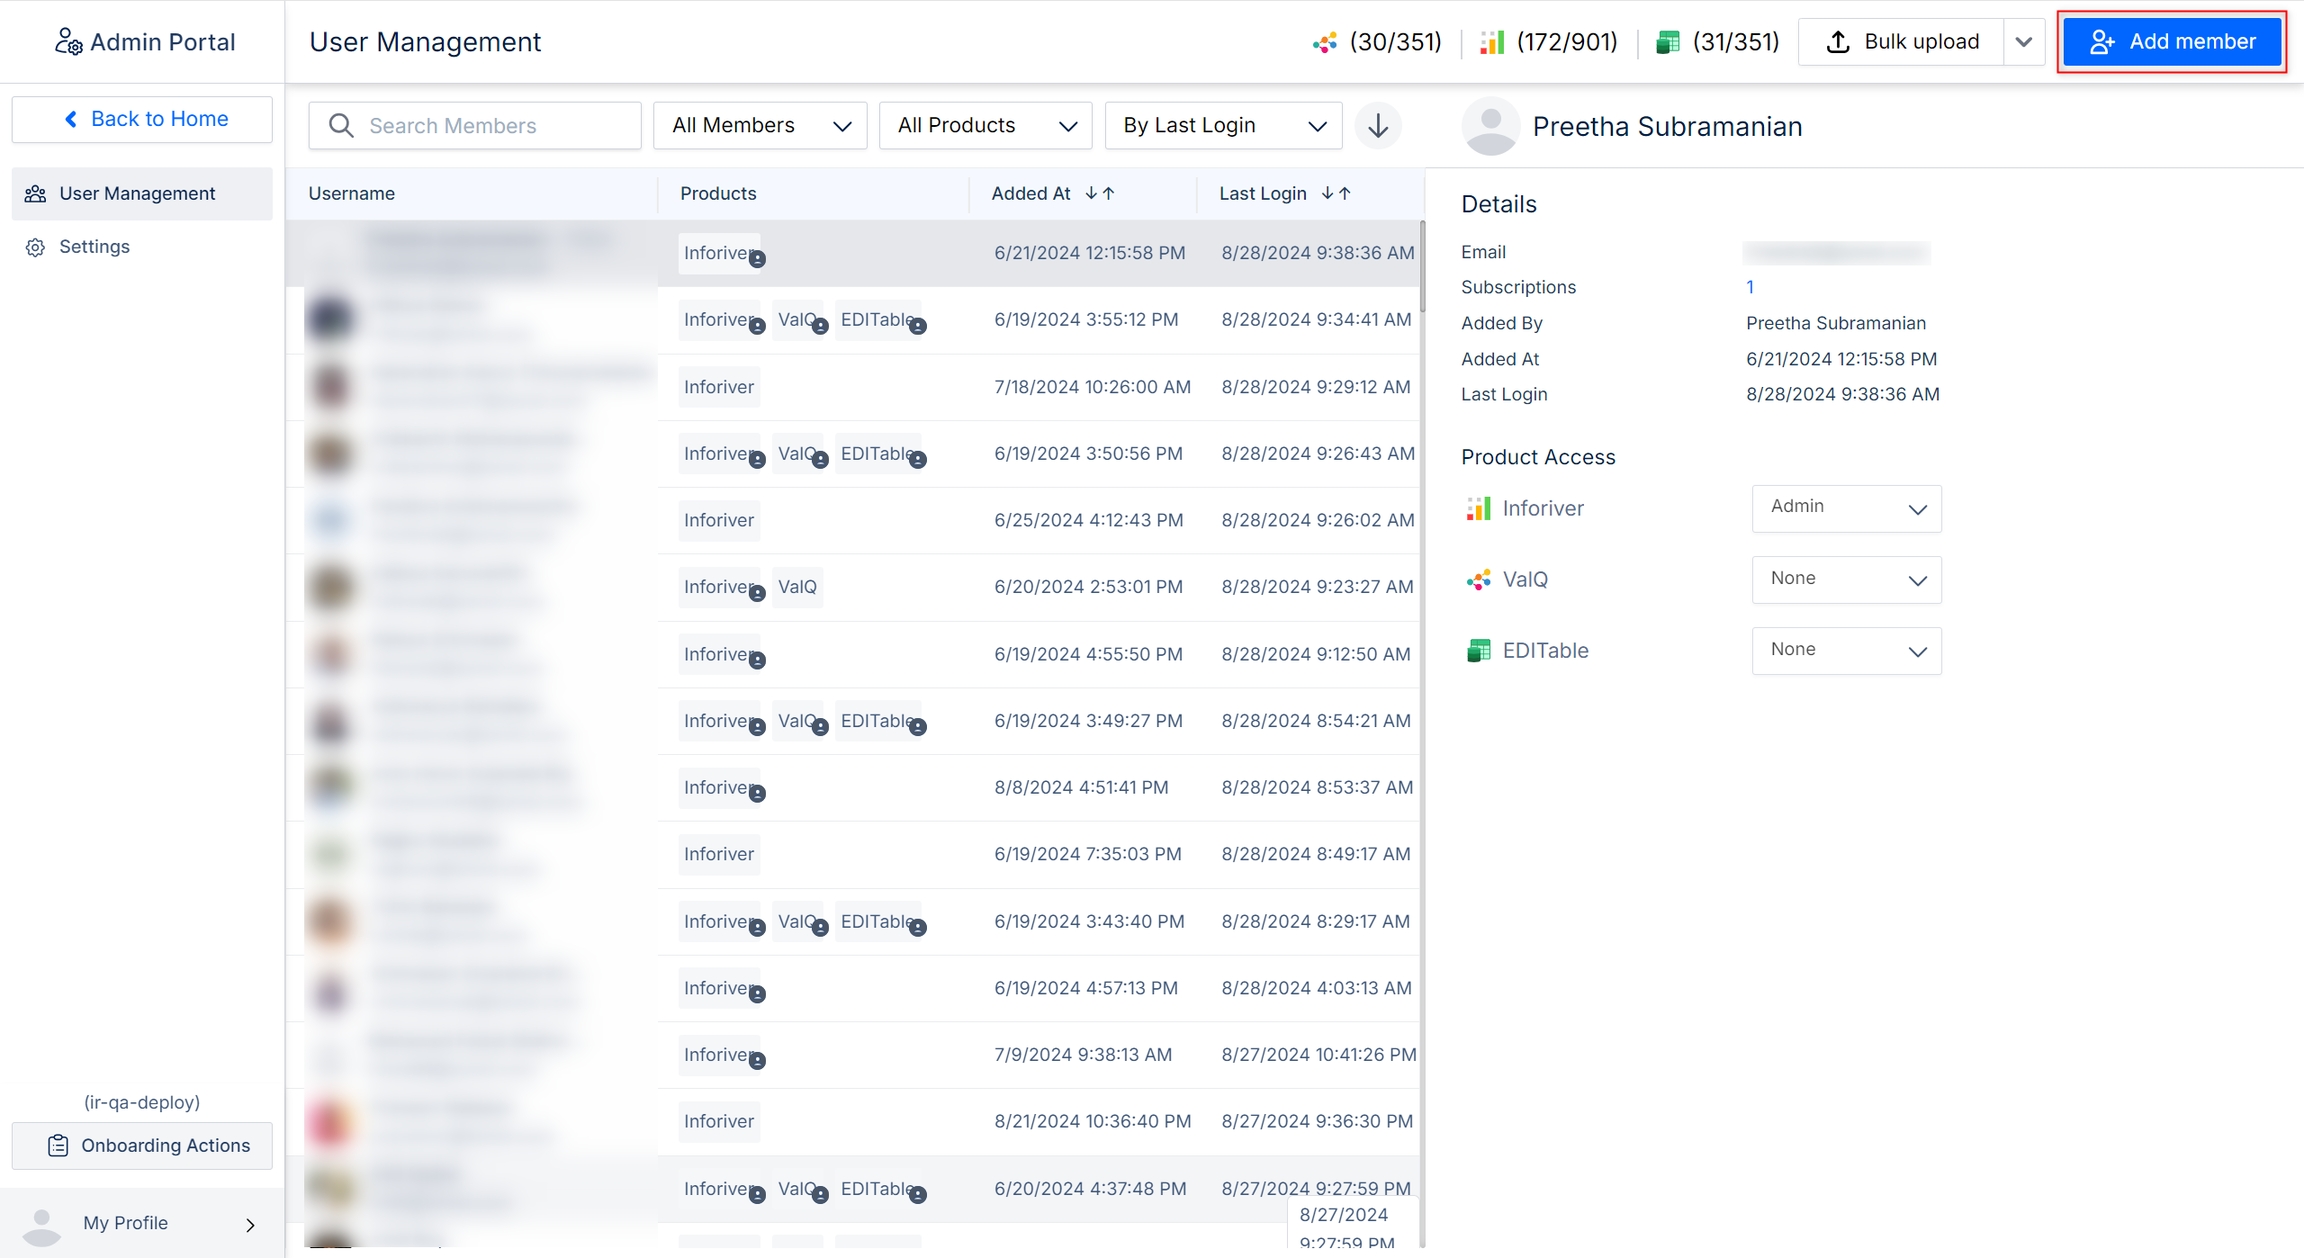Viewport: 2304px width, 1258px height.
Task: Open User Management in sidebar
Action: click(x=137, y=194)
